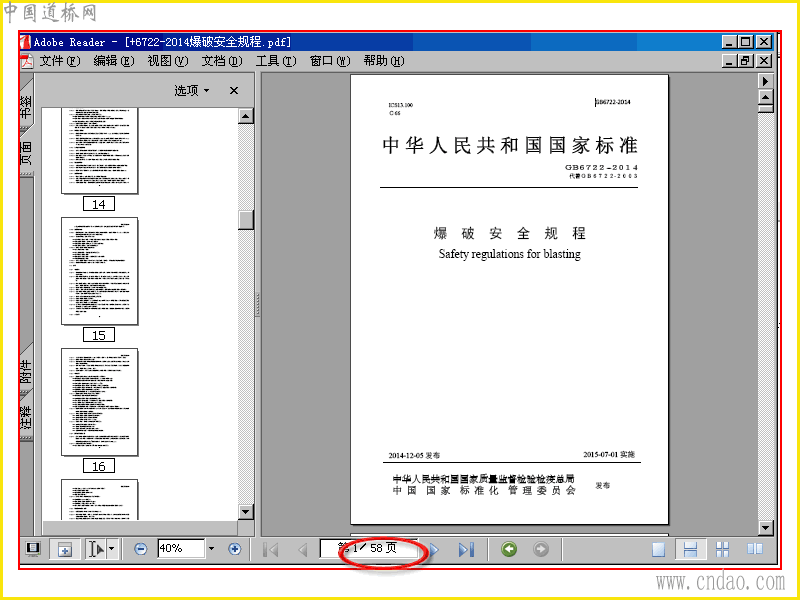Viewport: 800px width, 600px height.
Task: Toggle continuous page layout
Action: pyautogui.click(x=690, y=549)
